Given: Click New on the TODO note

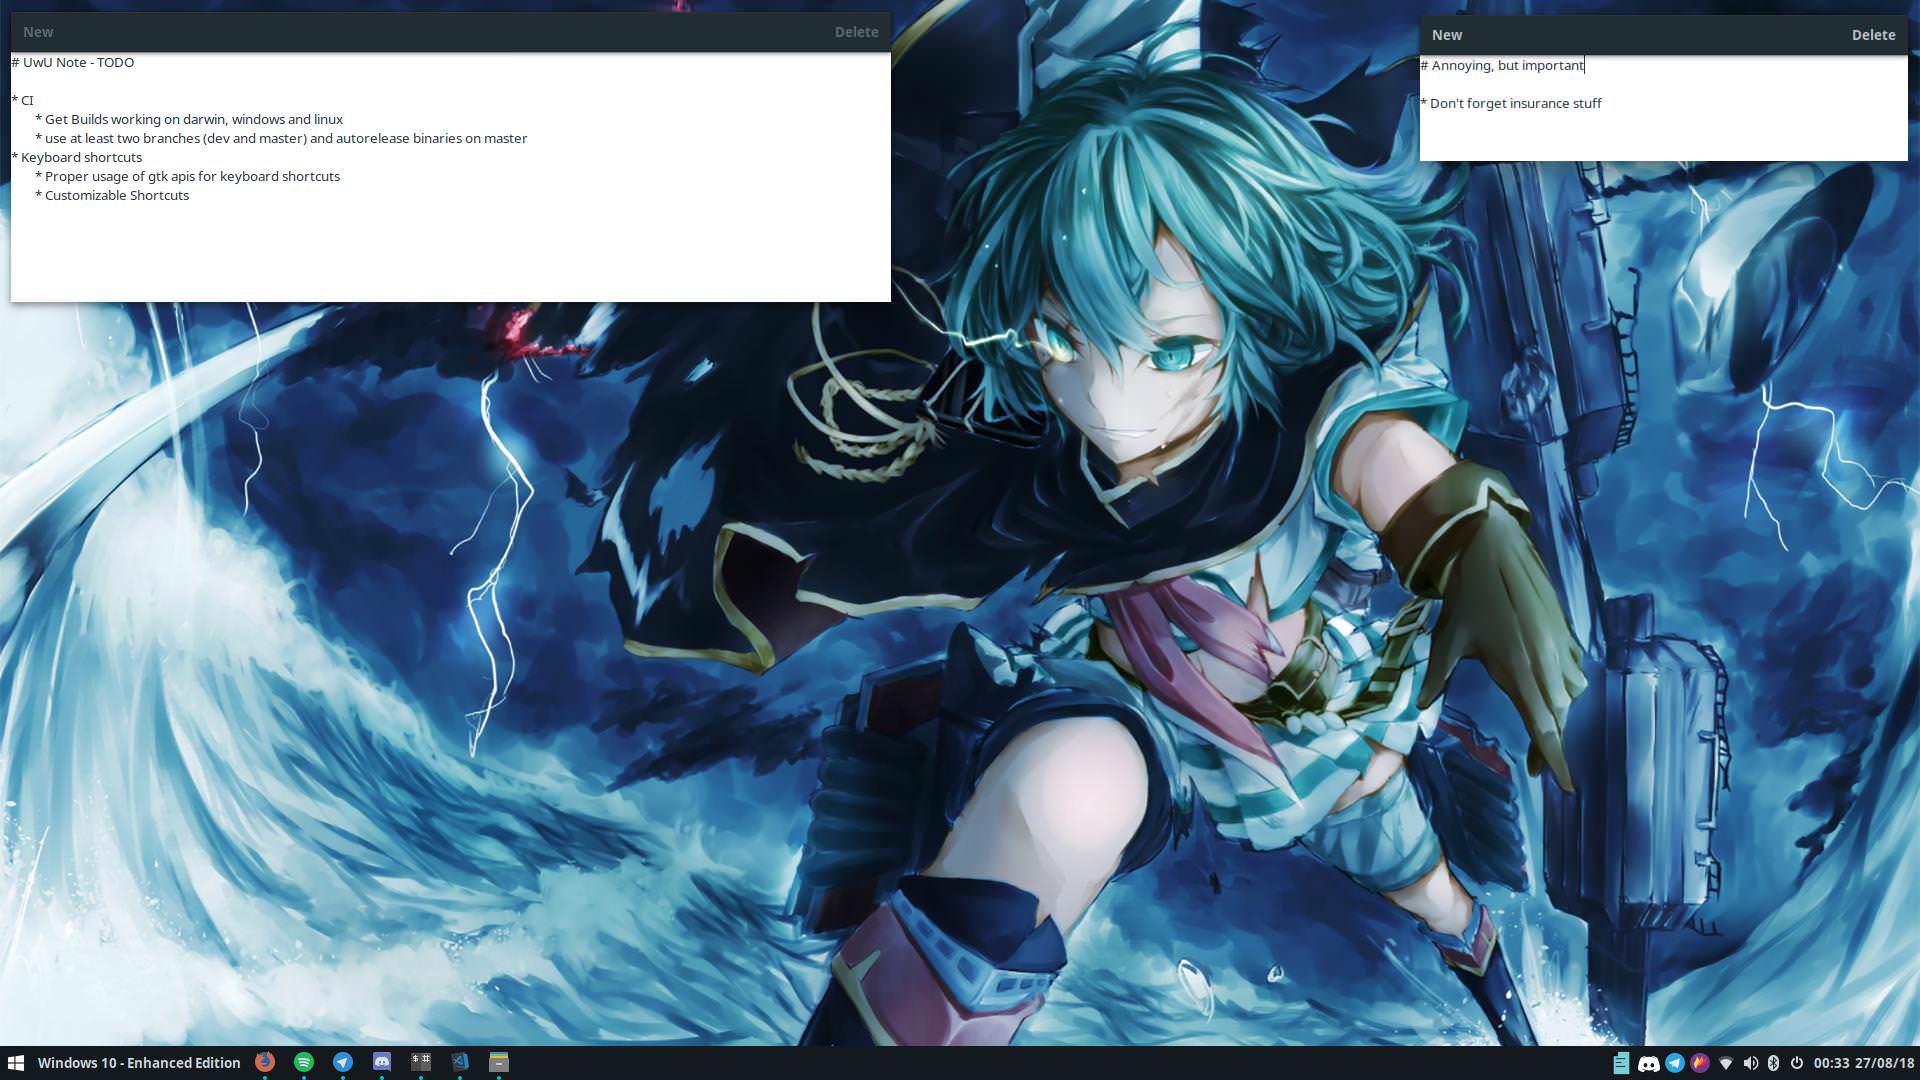Looking at the screenshot, I should (x=38, y=32).
